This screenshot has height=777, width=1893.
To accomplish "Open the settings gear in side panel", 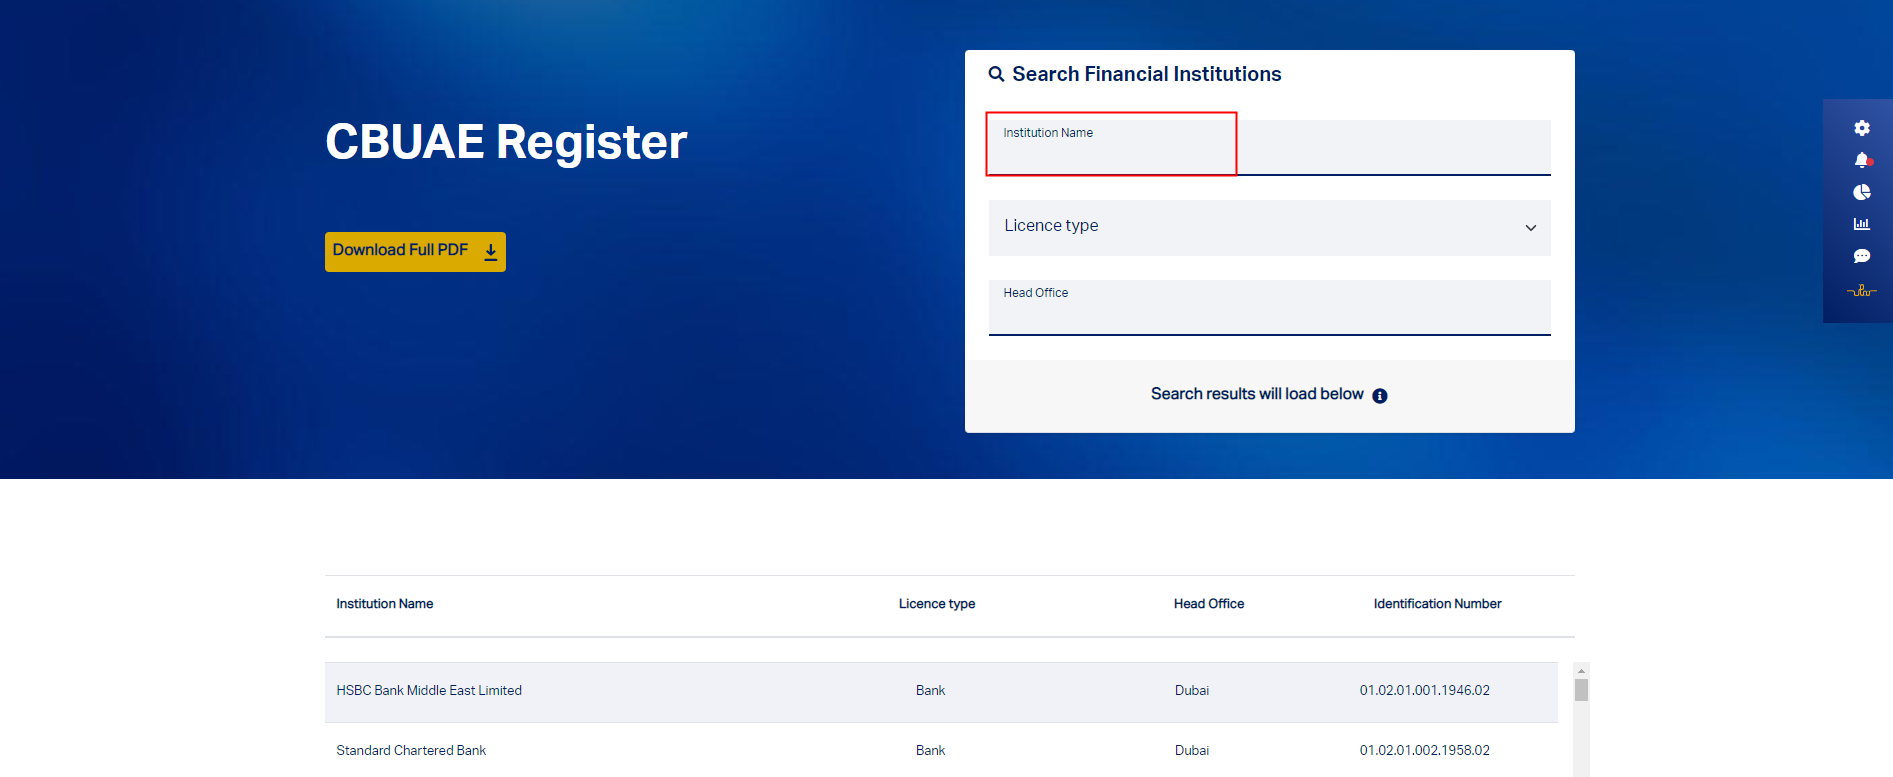I will [x=1861, y=128].
